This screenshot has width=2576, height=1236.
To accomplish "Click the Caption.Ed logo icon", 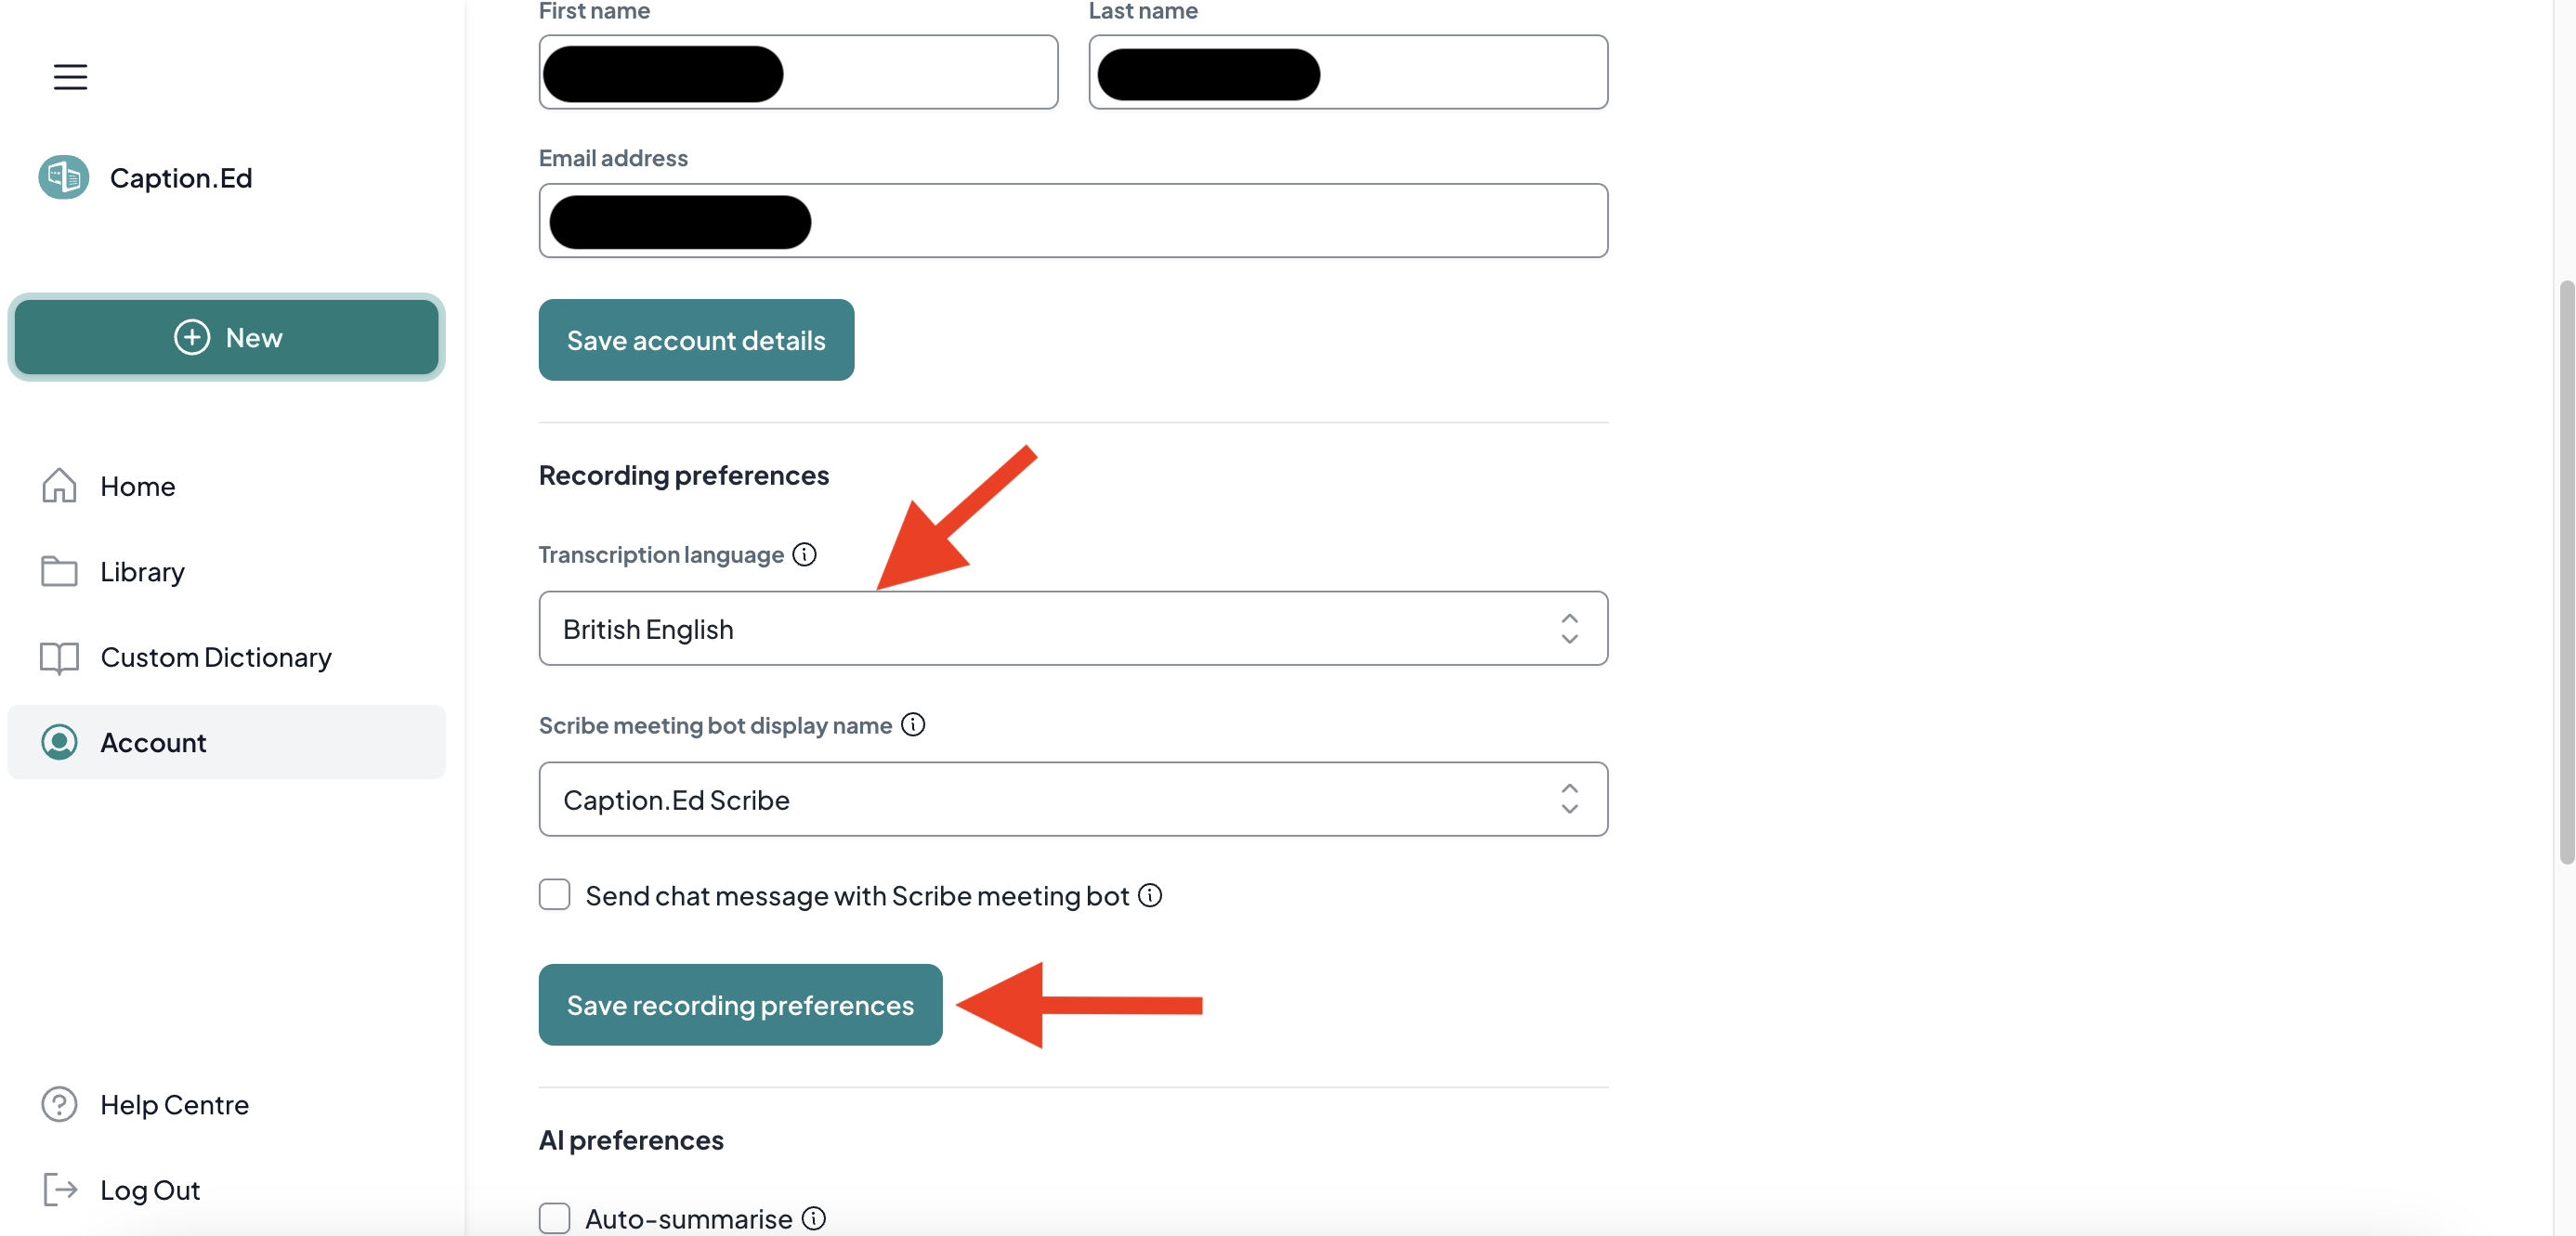I will click(64, 177).
